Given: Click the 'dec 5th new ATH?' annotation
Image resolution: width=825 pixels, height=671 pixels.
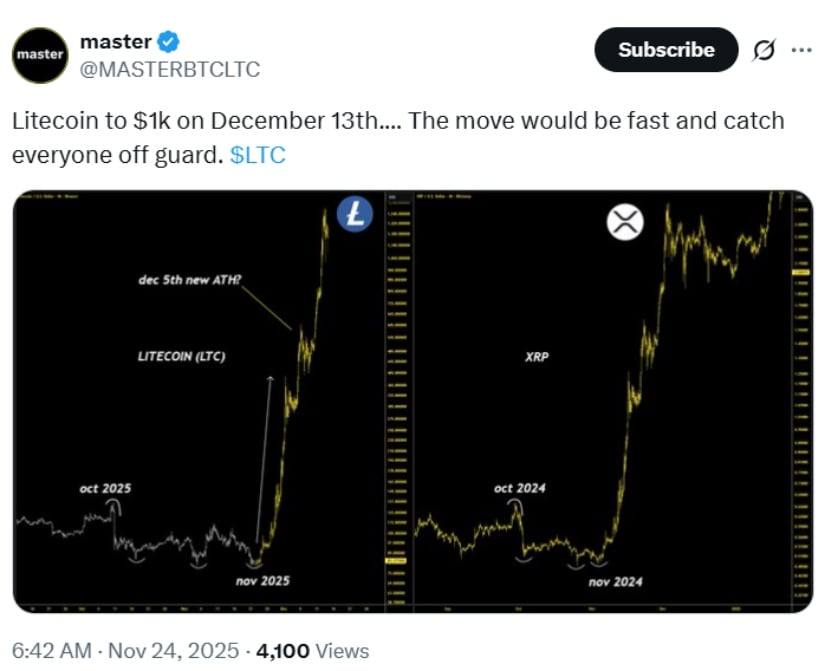Looking at the screenshot, I should point(189,281).
